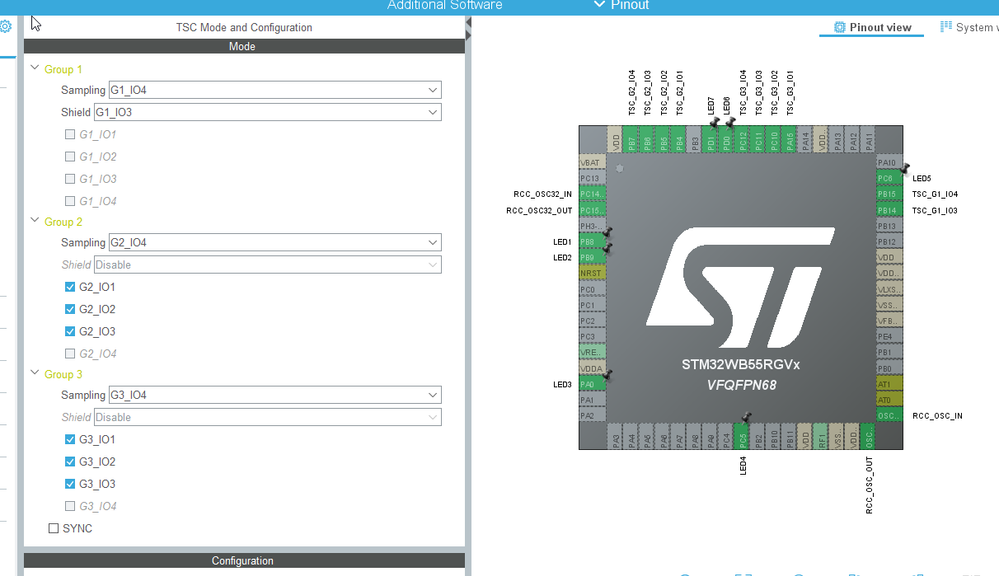Click the RCC_OSC_IN pin label
The image size is (999, 576).
[937, 416]
